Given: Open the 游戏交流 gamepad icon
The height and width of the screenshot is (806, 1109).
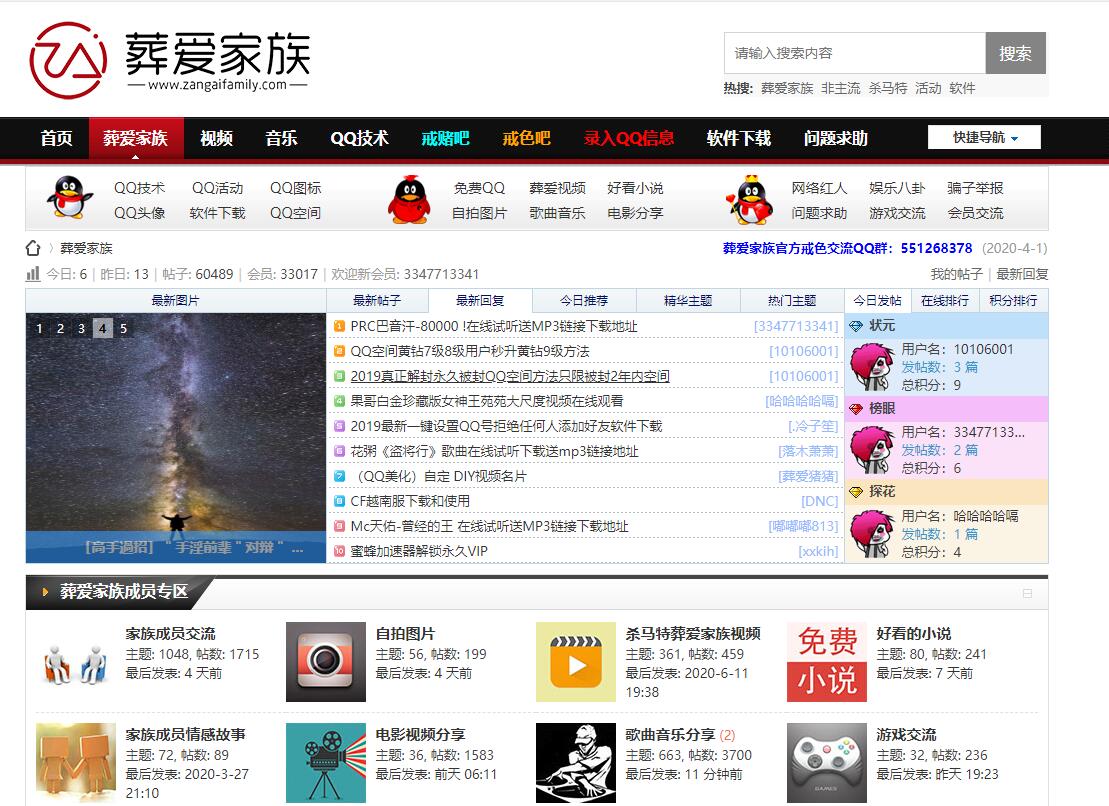Looking at the screenshot, I should [x=827, y=763].
